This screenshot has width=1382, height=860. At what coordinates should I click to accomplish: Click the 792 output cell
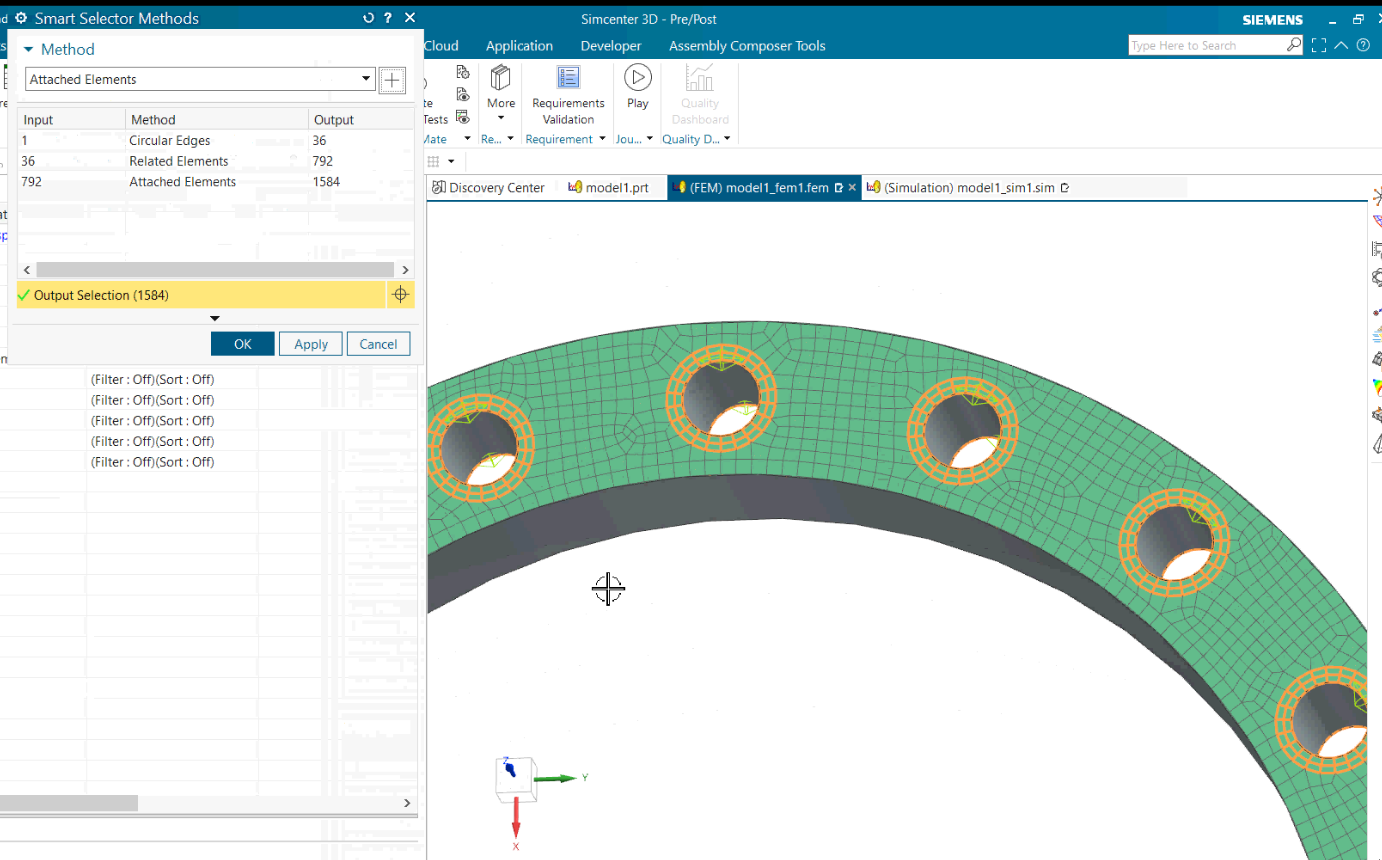pyautogui.click(x=323, y=161)
